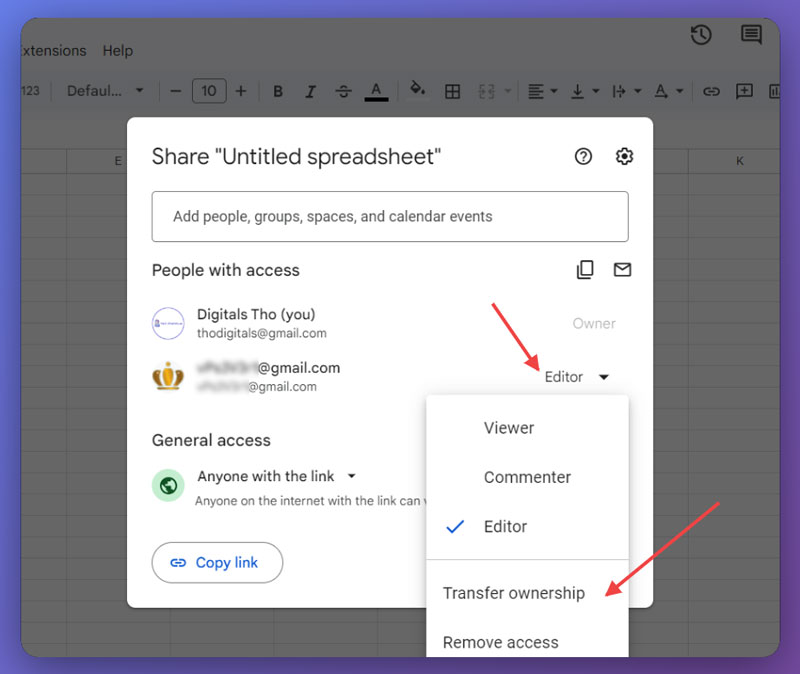
Task: Click the Copy link button
Action: [217, 562]
